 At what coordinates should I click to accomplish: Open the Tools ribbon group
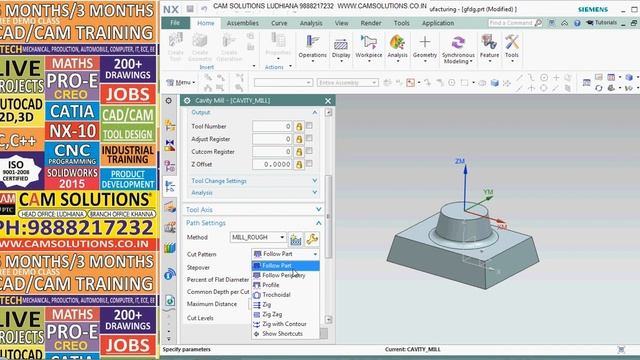point(511,48)
